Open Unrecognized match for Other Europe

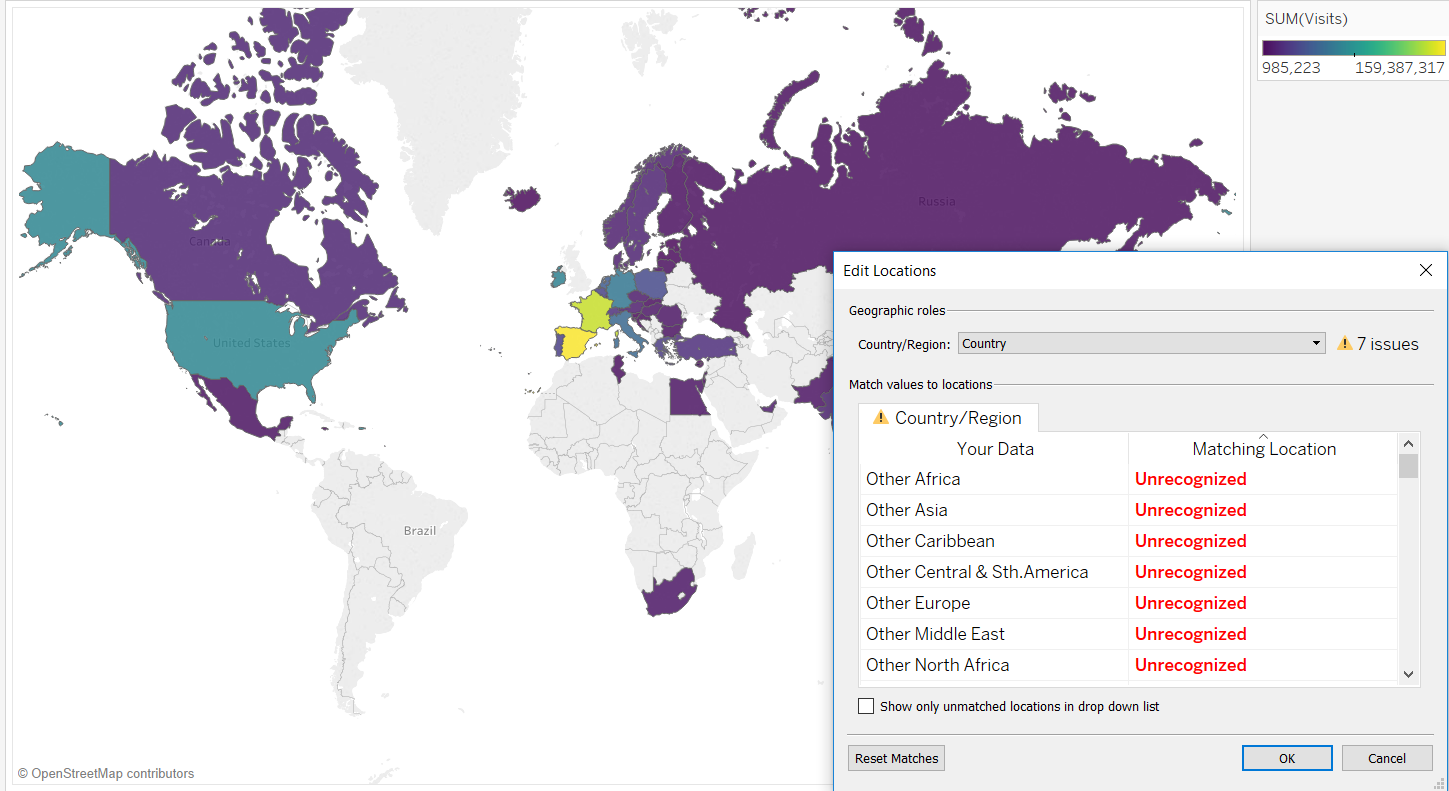(x=1190, y=603)
